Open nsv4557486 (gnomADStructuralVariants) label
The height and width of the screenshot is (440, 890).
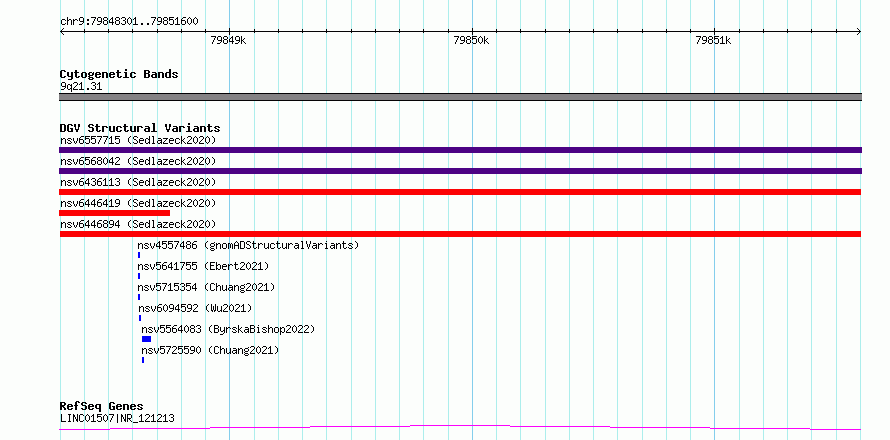click(248, 245)
